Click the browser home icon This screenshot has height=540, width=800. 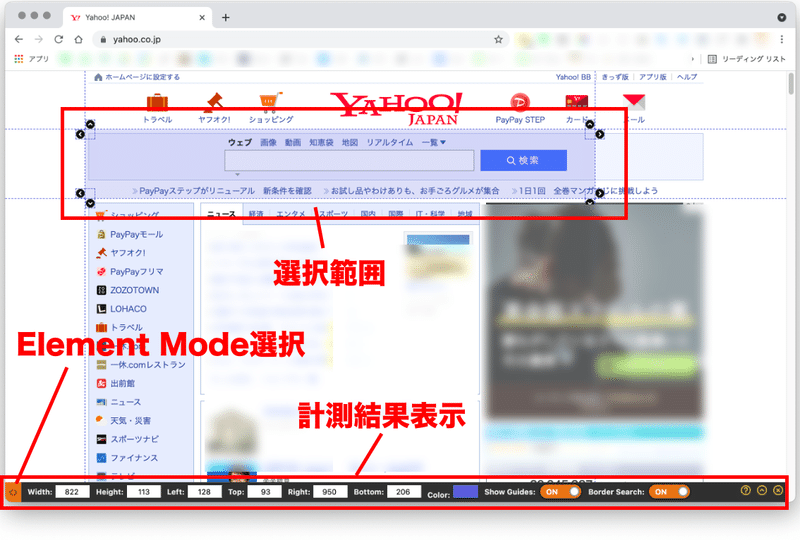click(78, 39)
